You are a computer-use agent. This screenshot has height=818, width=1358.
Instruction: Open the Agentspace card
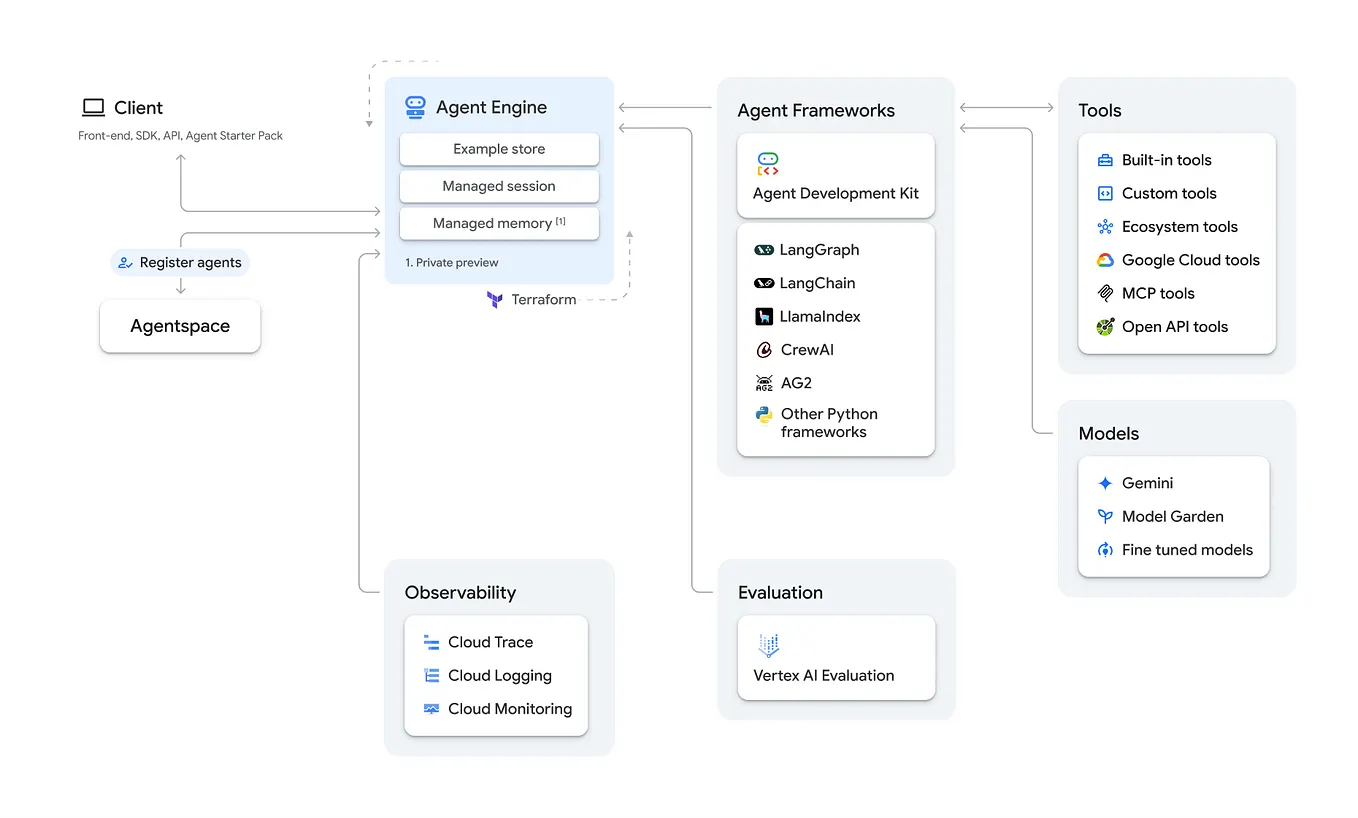[179, 326]
